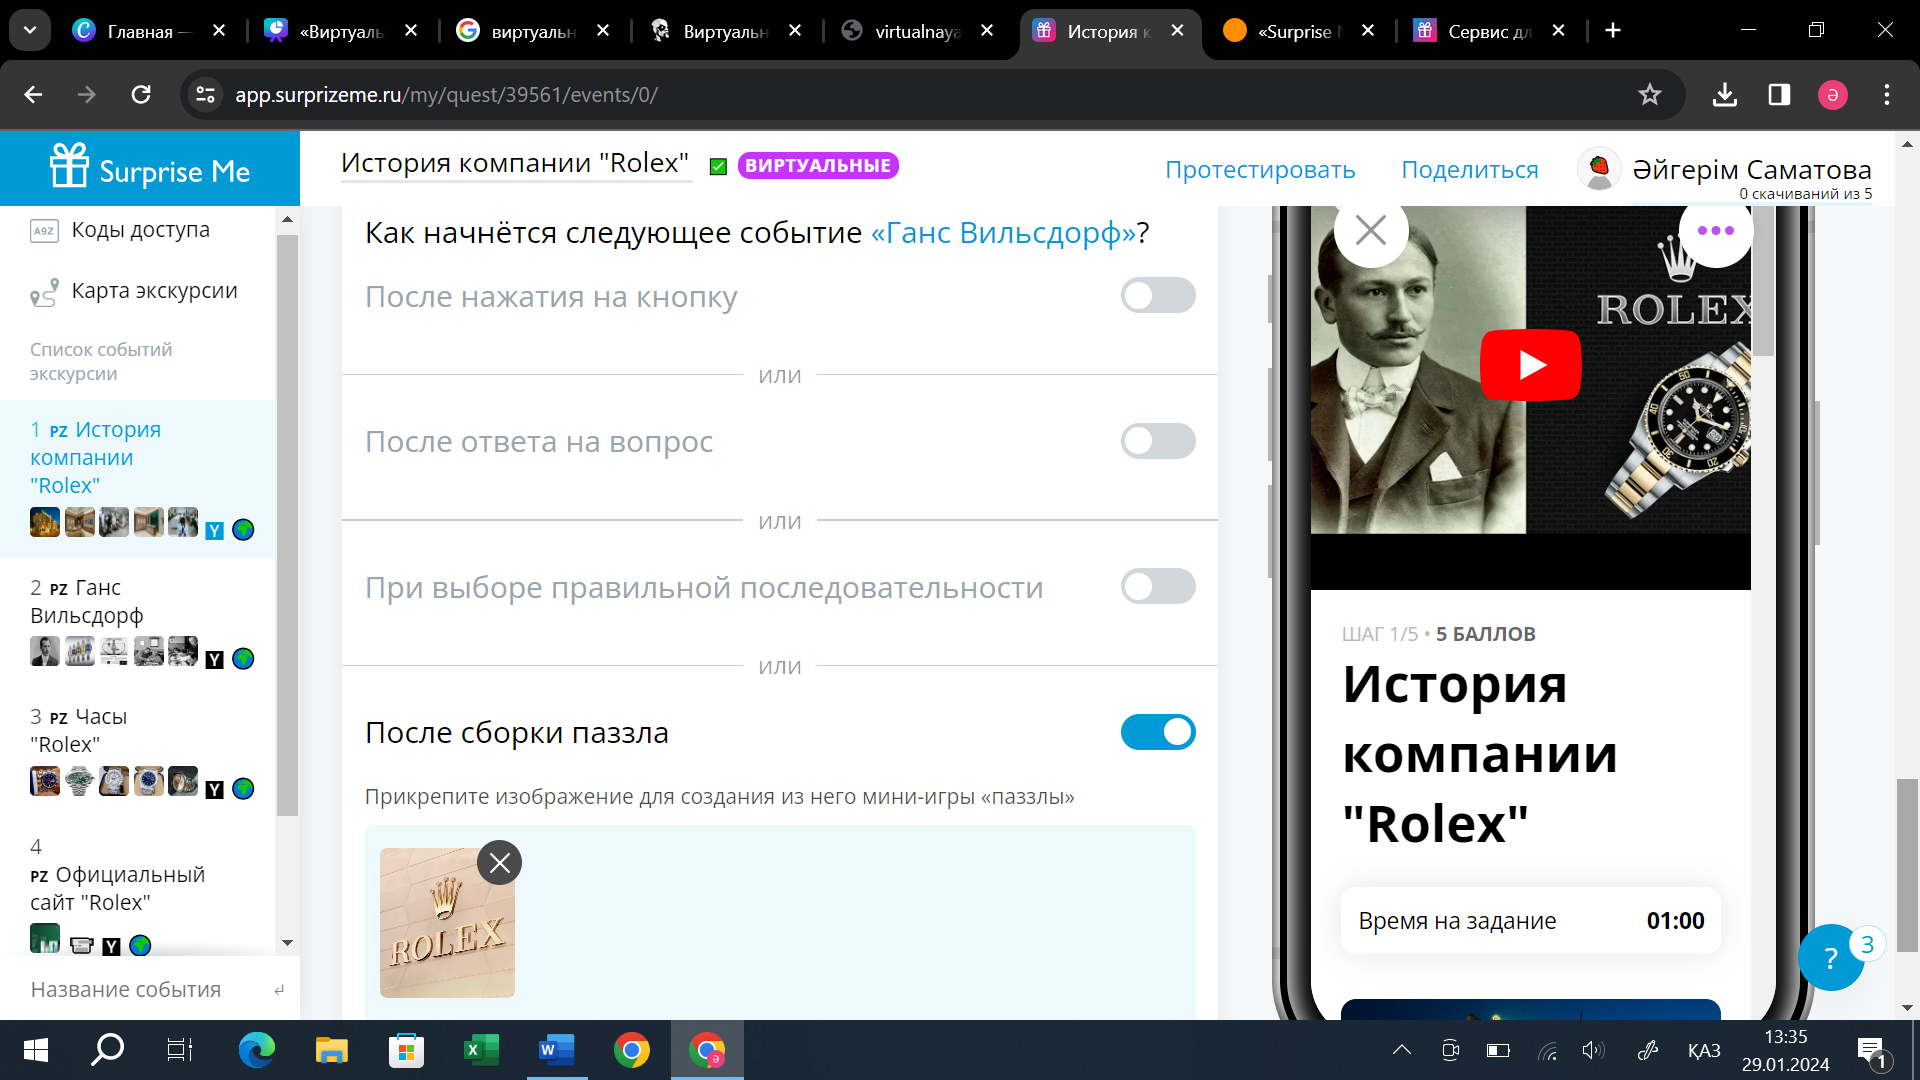Click the Поделиться link

click(1469, 170)
